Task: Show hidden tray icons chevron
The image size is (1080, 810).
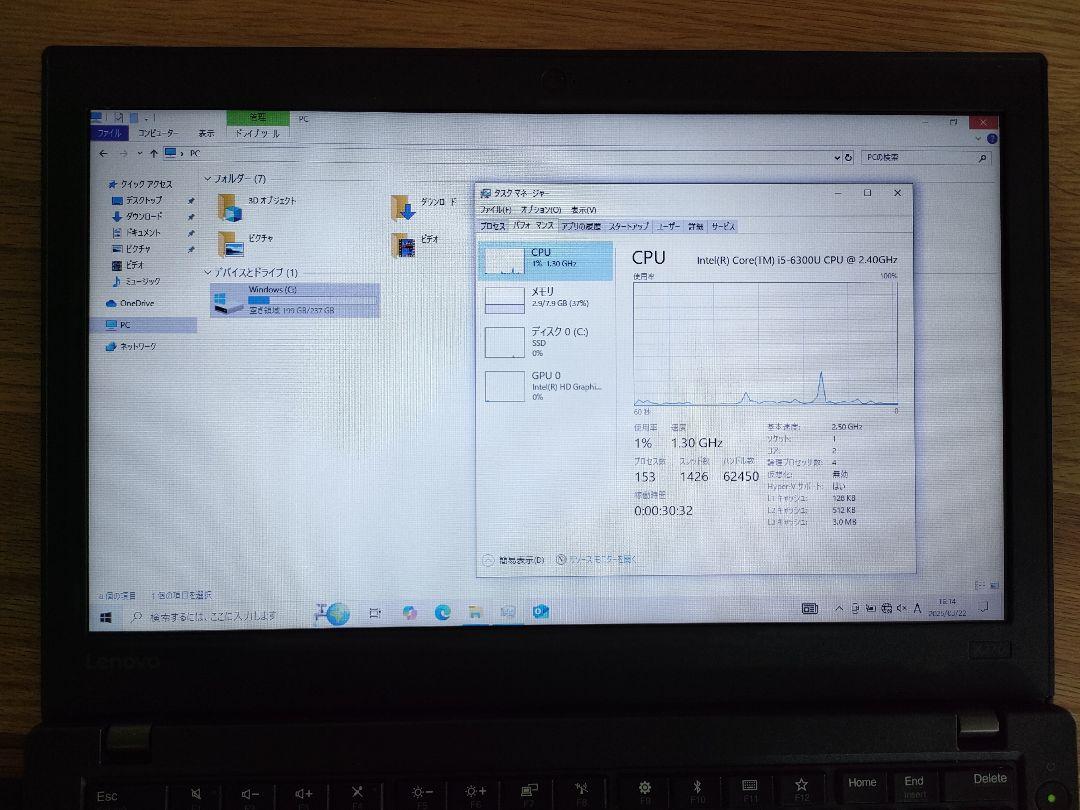Action: [x=839, y=608]
